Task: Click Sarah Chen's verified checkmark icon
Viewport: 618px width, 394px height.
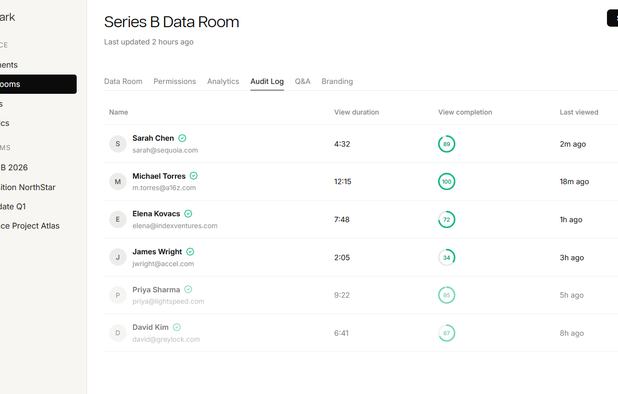Action: (182, 138)
